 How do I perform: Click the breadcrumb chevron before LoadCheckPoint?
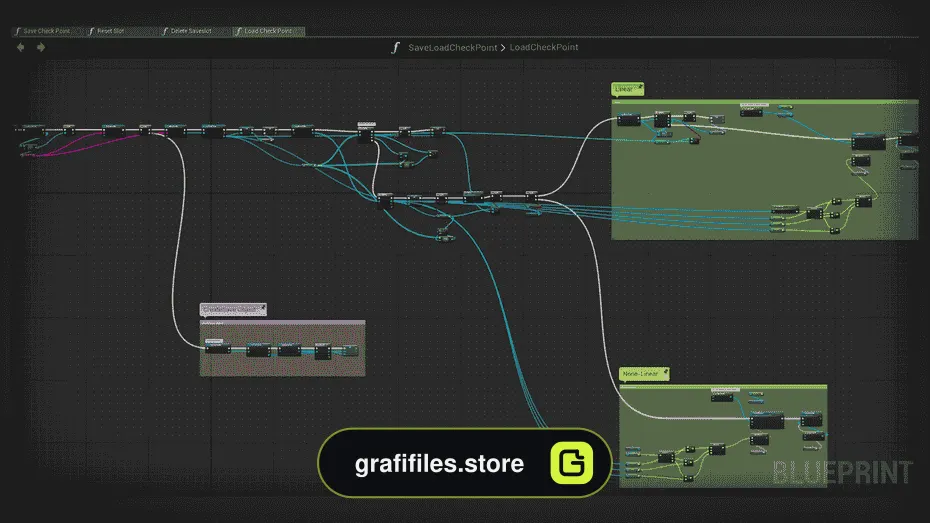click(x=503, y=47)
